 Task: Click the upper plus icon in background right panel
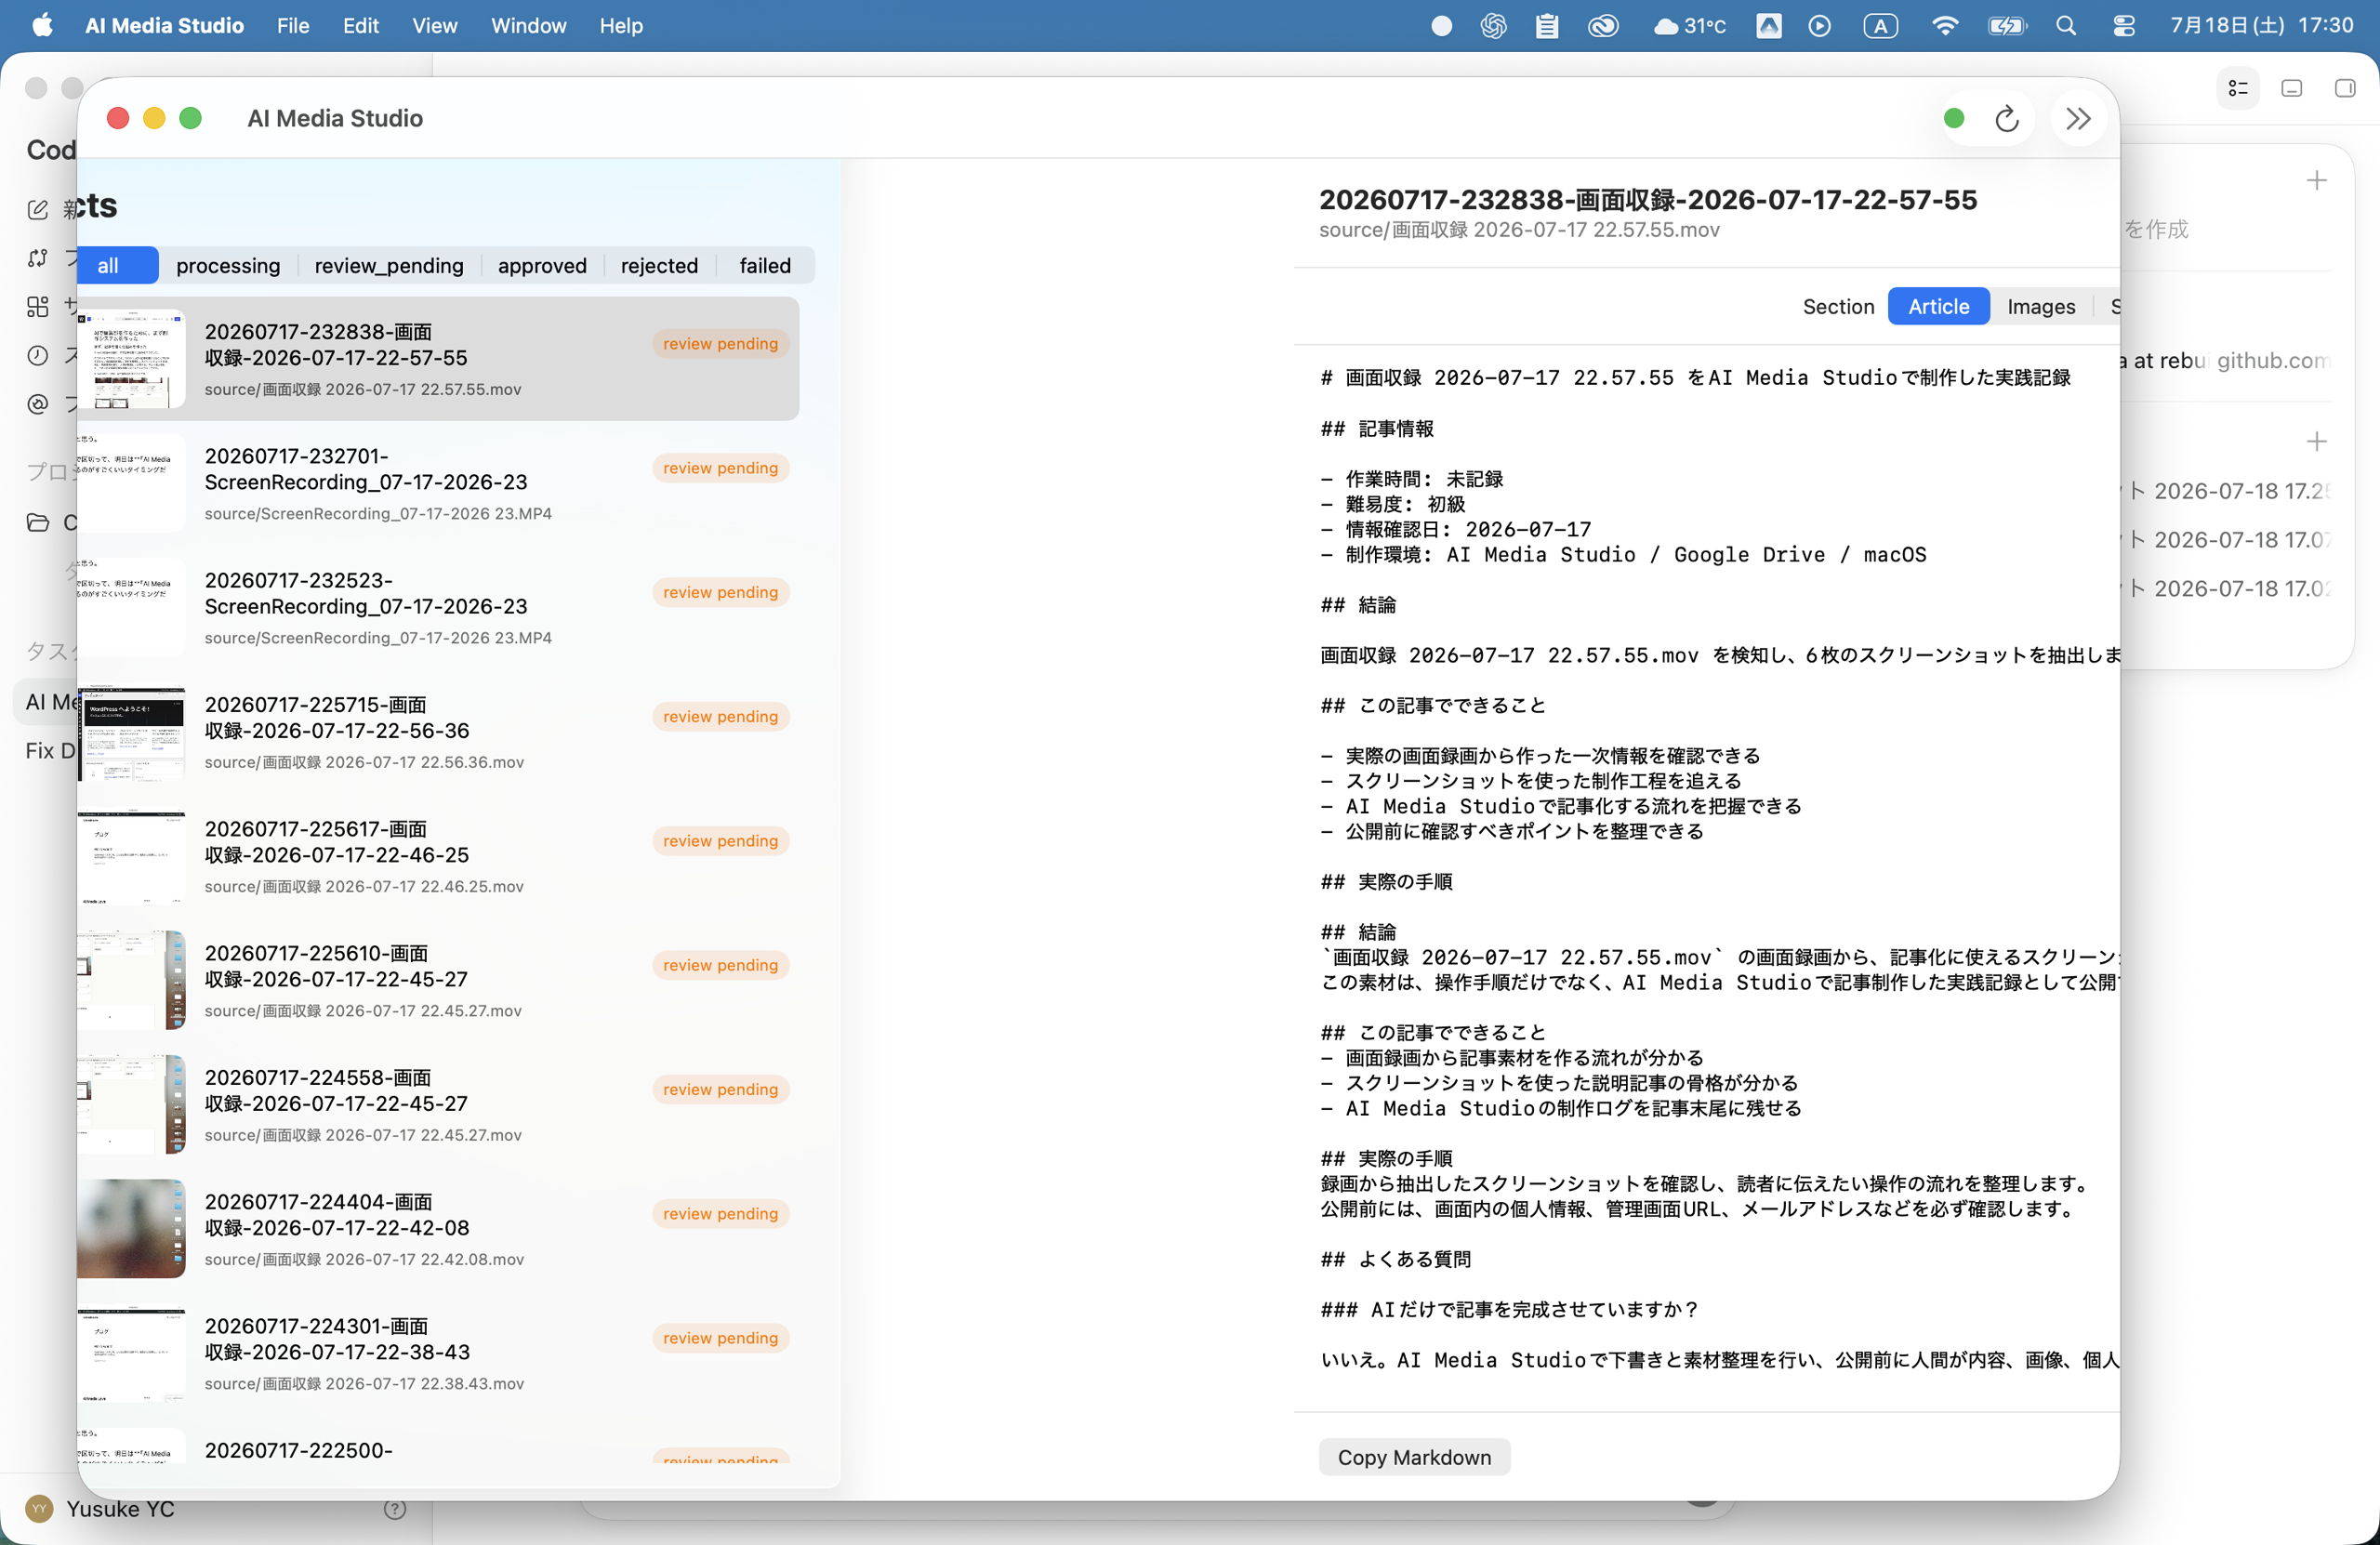click(x=2316, y=181)
